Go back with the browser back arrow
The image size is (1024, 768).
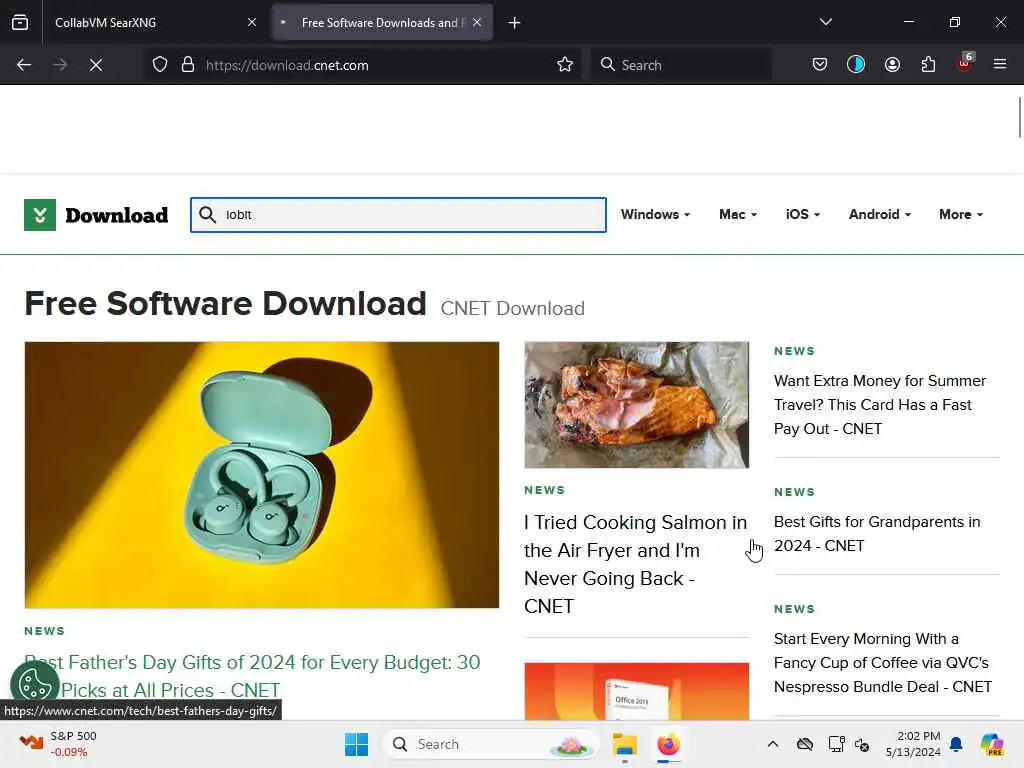pyautogui.click(x=24, y=65)
